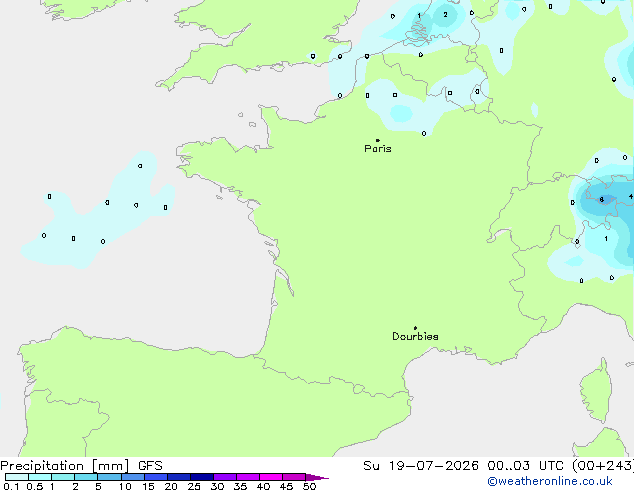Select the Paris location dot marker
The height and width of the screenshot is (490, 634).
click(378, 140)
